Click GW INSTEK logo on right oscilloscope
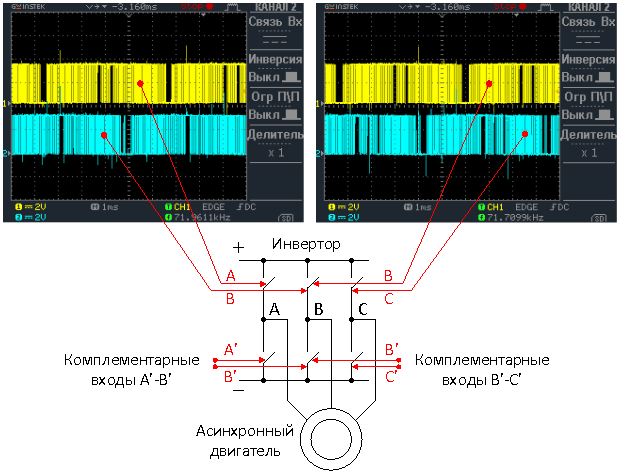Image resolution: width=621 pixels, height=473 pixels. coord(341,7)
